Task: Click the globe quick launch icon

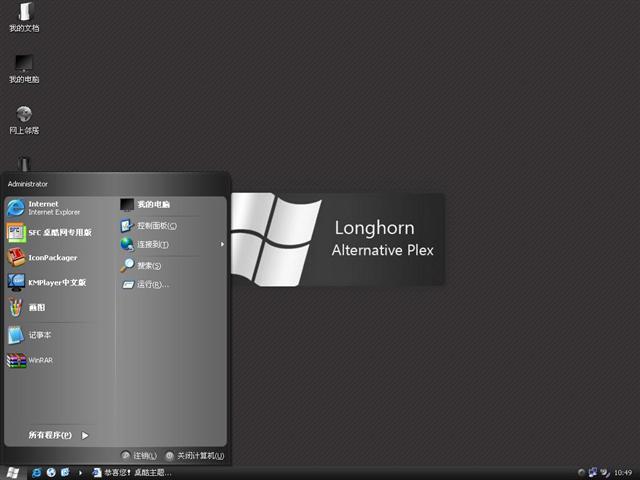Action: coord(51,473)
